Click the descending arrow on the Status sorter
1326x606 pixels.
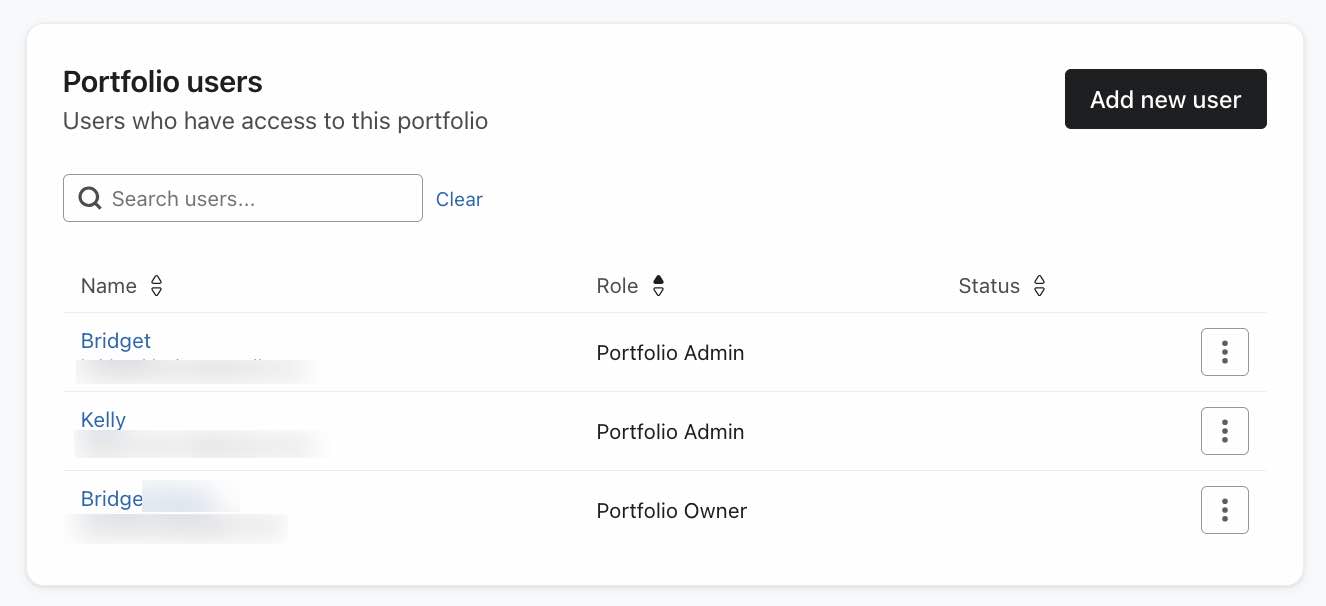pyautogui.click(x=1040, y=292)
